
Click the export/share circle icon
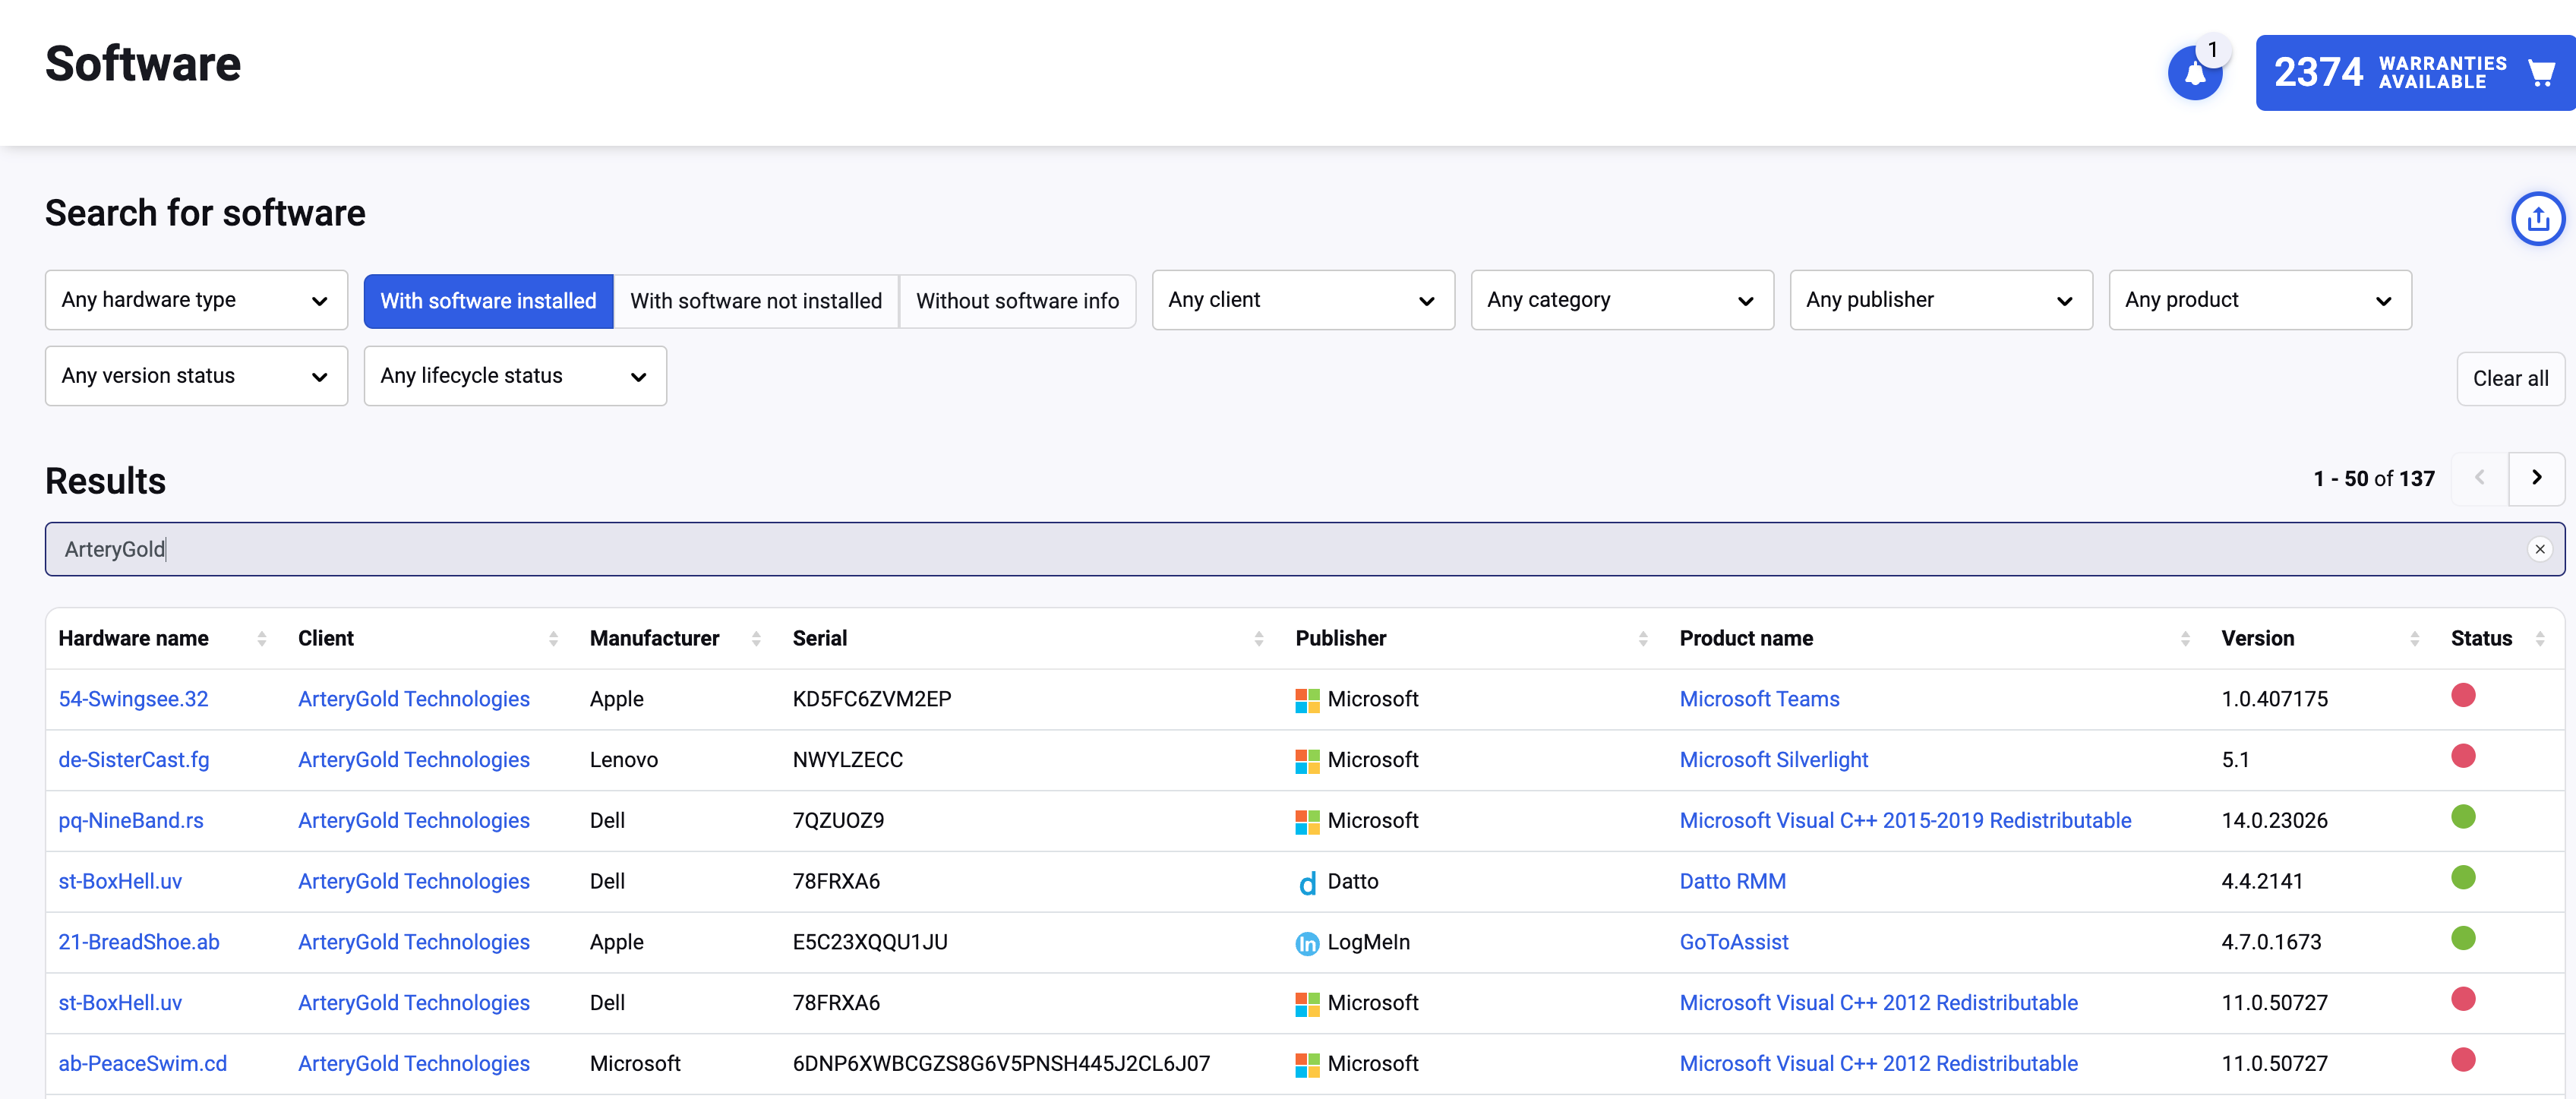(2537, 218)
